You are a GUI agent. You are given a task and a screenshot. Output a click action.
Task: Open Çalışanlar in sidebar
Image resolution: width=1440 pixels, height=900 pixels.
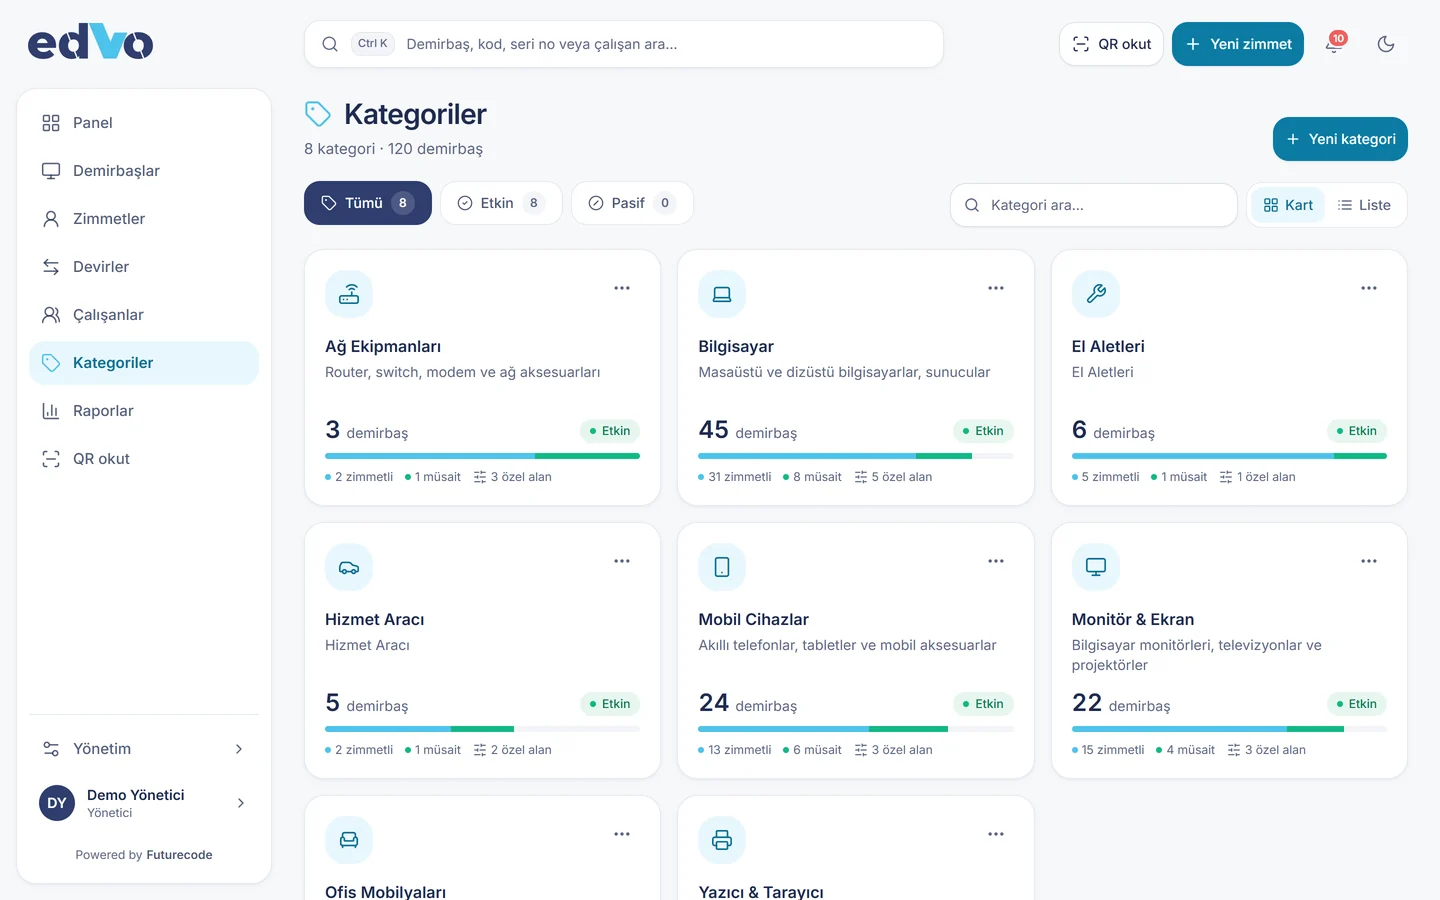144,315
